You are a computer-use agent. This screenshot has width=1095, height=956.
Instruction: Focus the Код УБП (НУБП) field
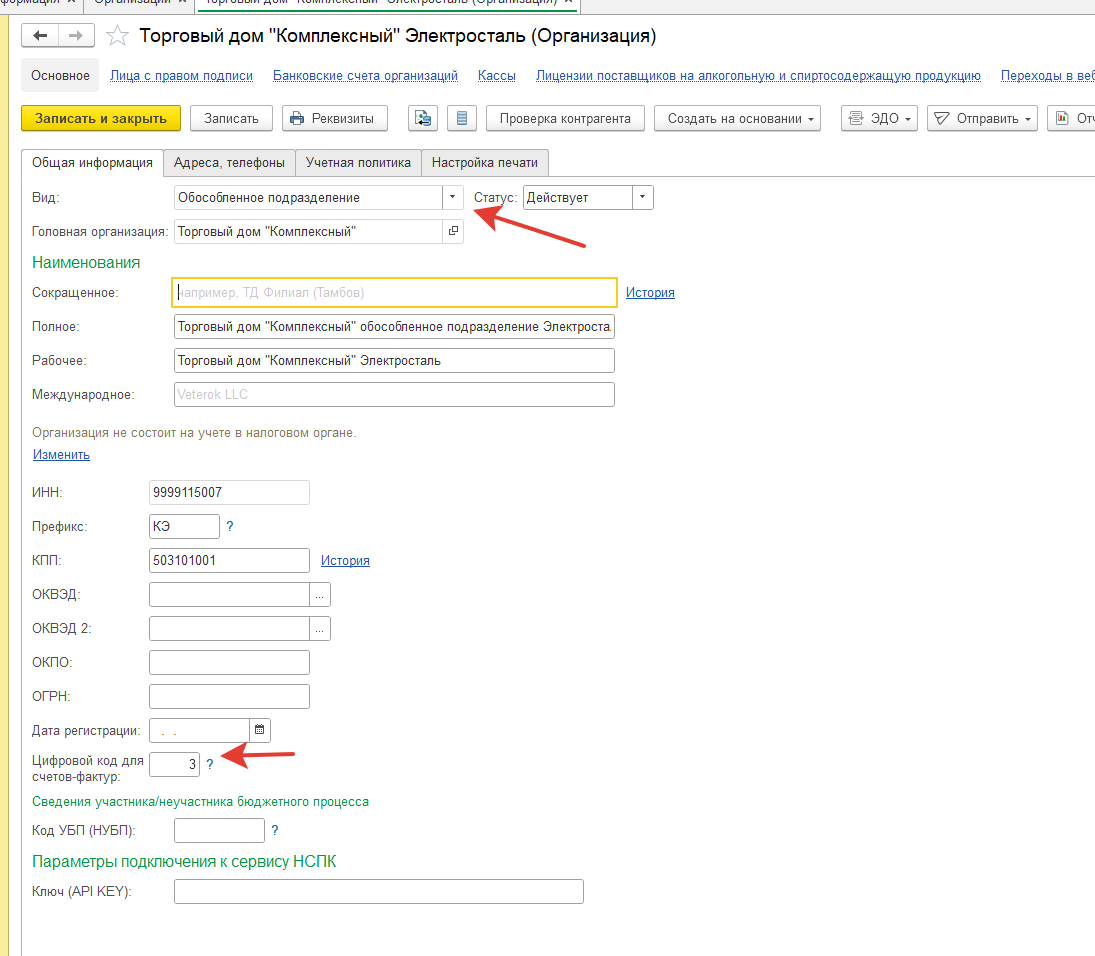pyautogui.click(x=219, y=830)
